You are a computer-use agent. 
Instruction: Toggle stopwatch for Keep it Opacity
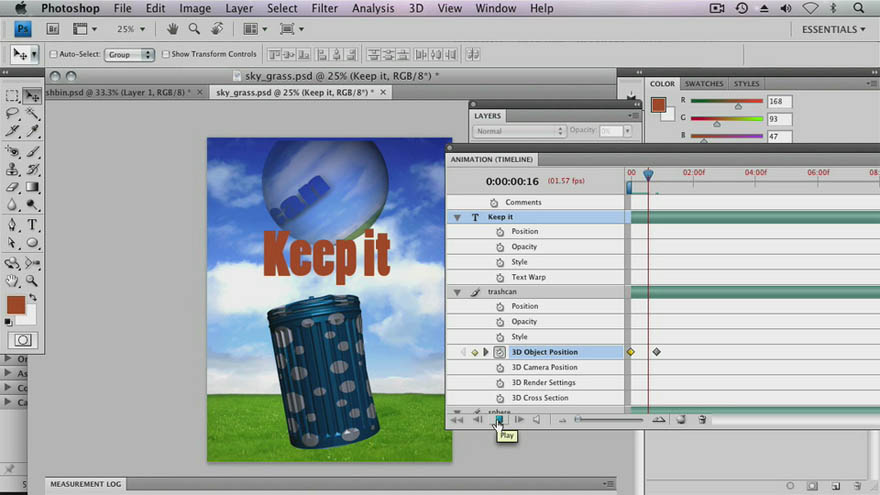point(500,247)
